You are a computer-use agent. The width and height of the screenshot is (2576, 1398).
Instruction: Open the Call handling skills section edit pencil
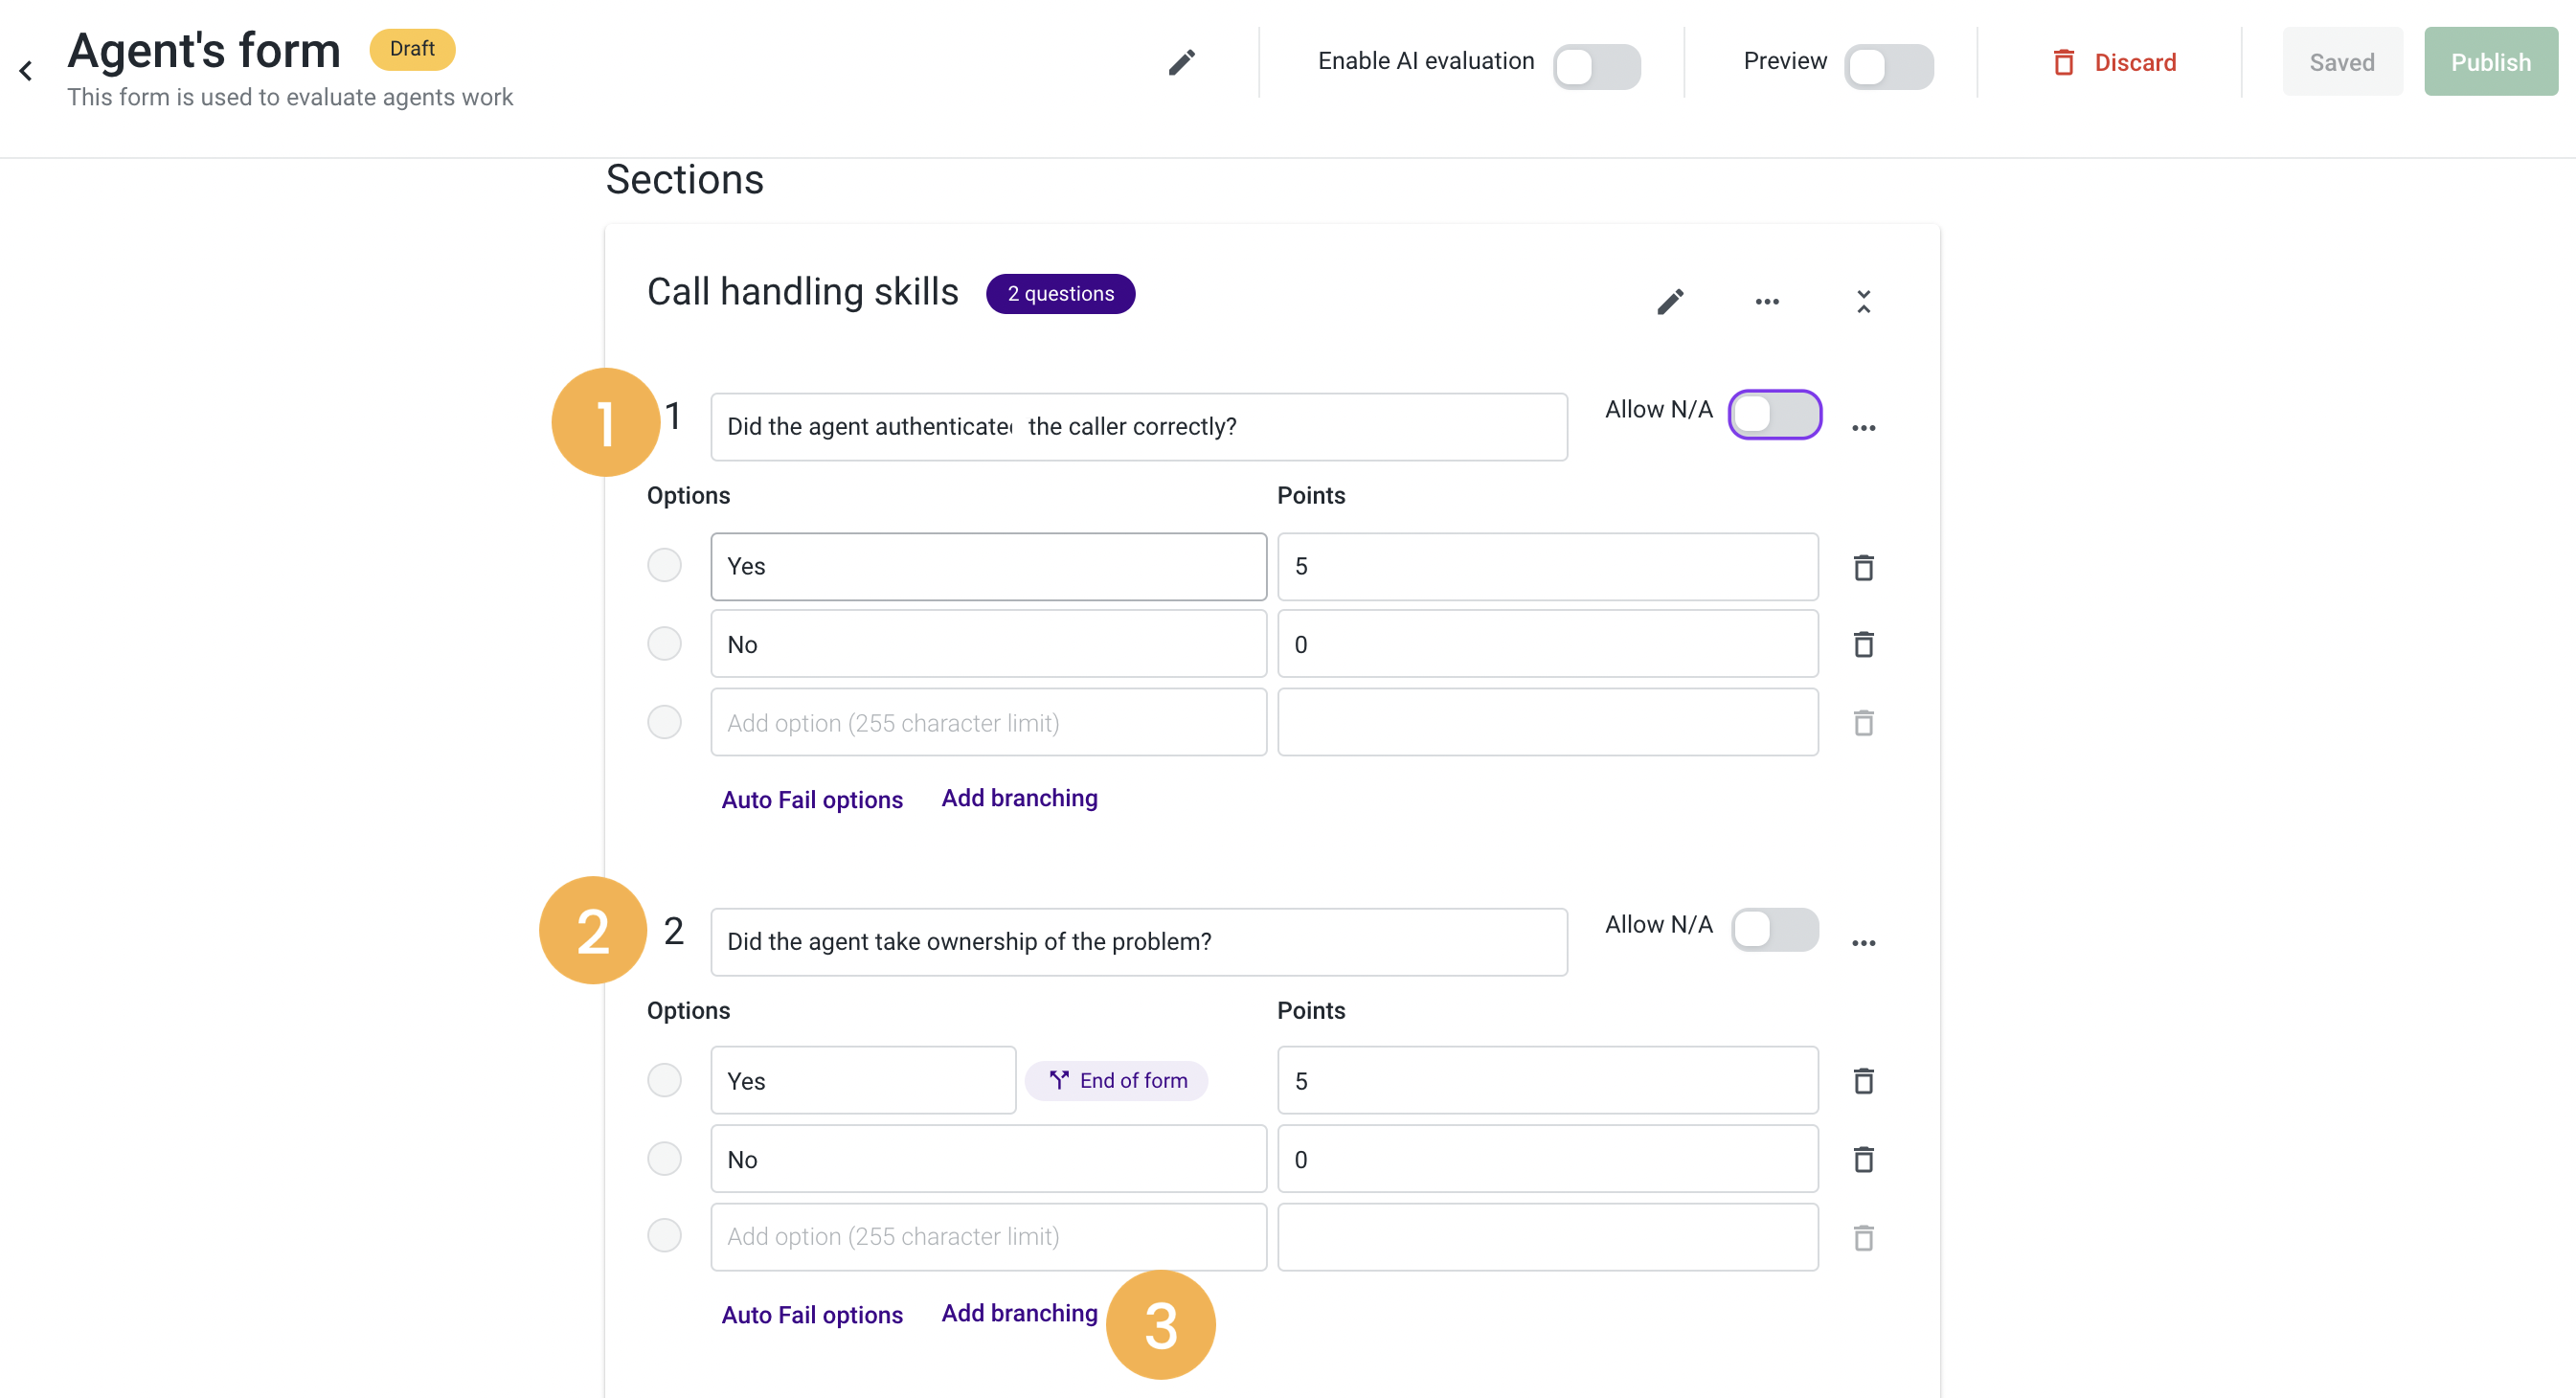1670,300
